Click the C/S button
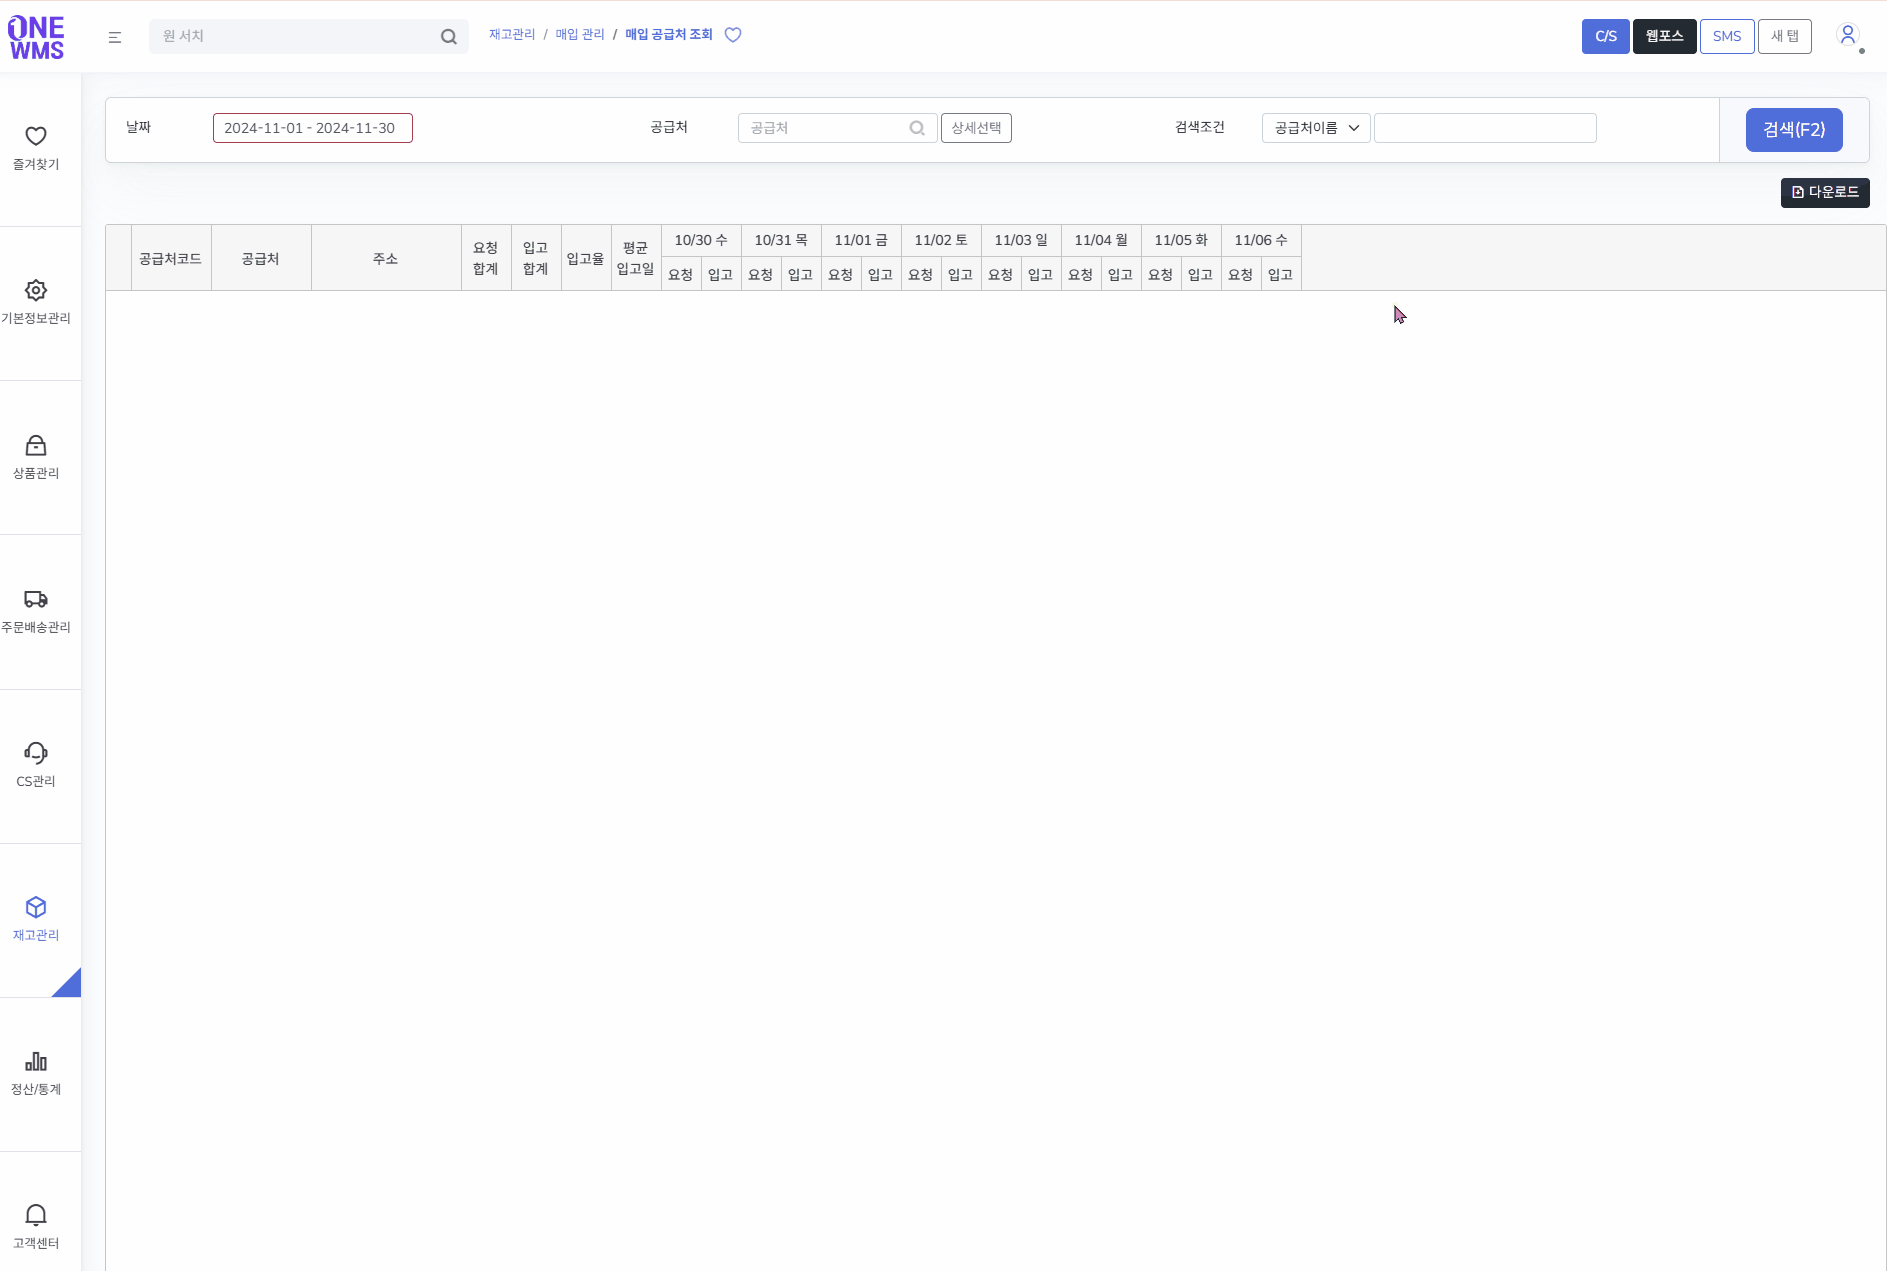This screenshot has width=1887, height=1271. coord(1605,36)
